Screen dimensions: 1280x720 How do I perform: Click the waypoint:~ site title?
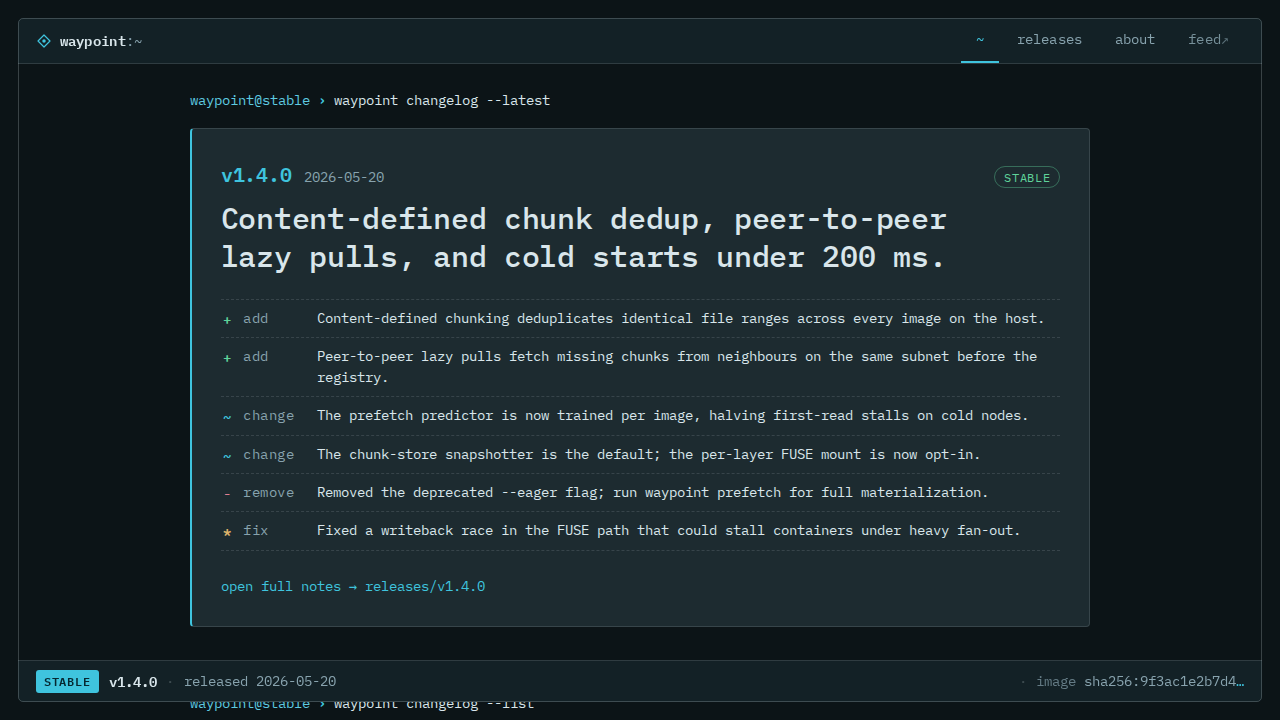pyautogui.click(x=101, y=41)
